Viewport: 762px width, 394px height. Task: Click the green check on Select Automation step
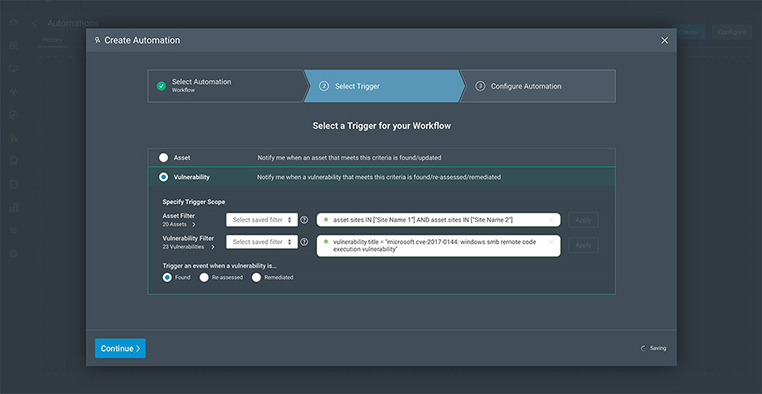click(161, 86)
